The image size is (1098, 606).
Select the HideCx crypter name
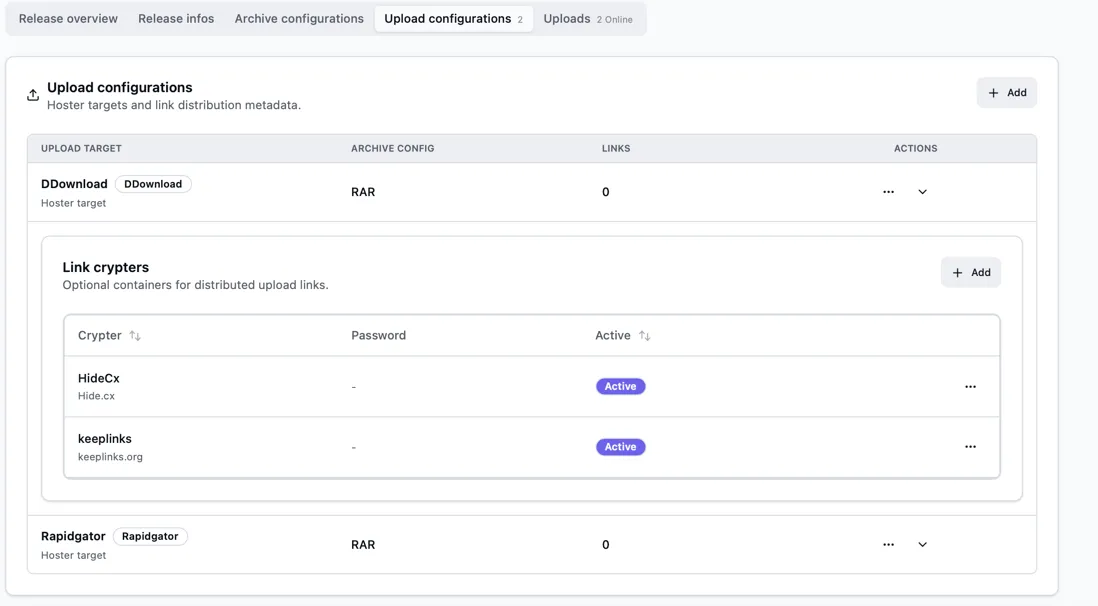pyautogui.click(x=99, y=378)
